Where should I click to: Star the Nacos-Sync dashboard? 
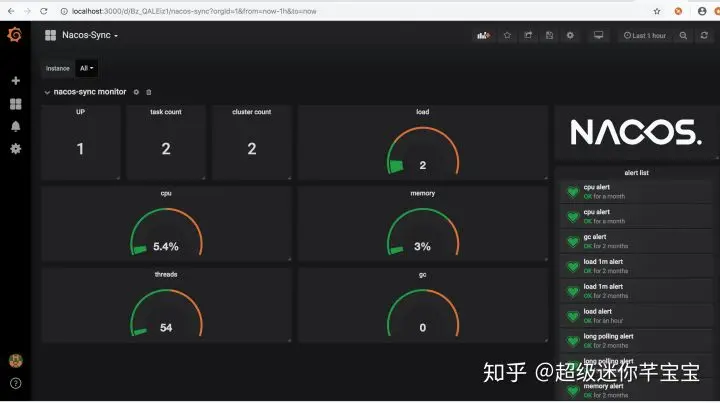point(507,35)
